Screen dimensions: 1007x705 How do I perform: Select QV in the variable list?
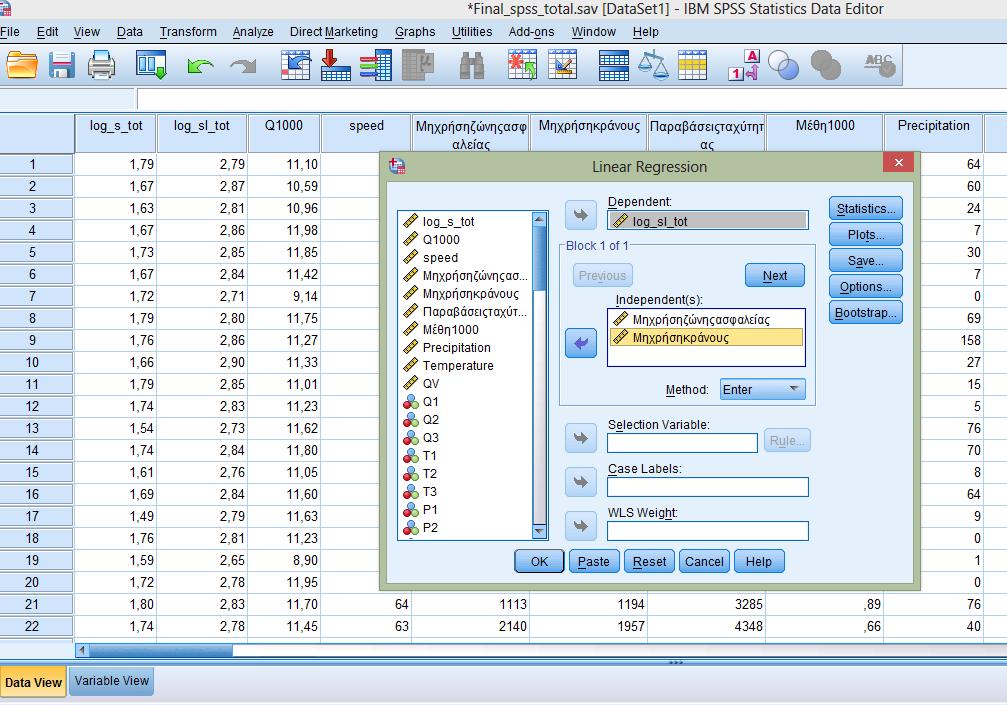430,383
